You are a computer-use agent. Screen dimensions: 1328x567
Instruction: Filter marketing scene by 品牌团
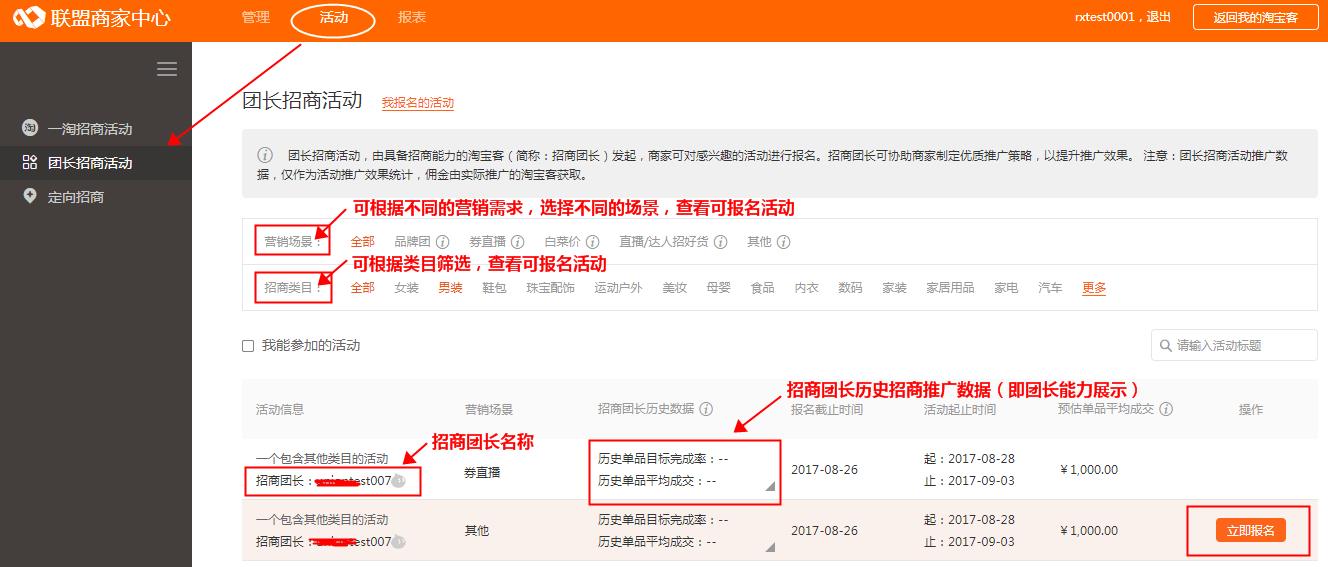412,242
